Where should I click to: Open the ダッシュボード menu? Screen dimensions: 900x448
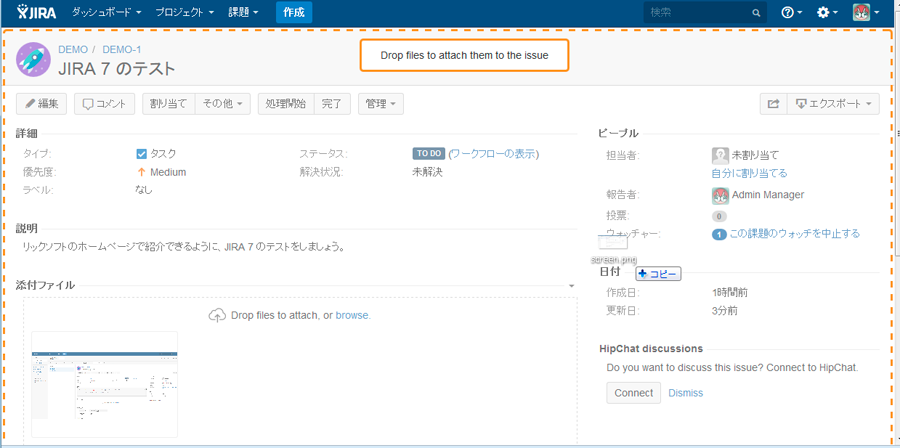pyautogui.click(x=107, y=12)
